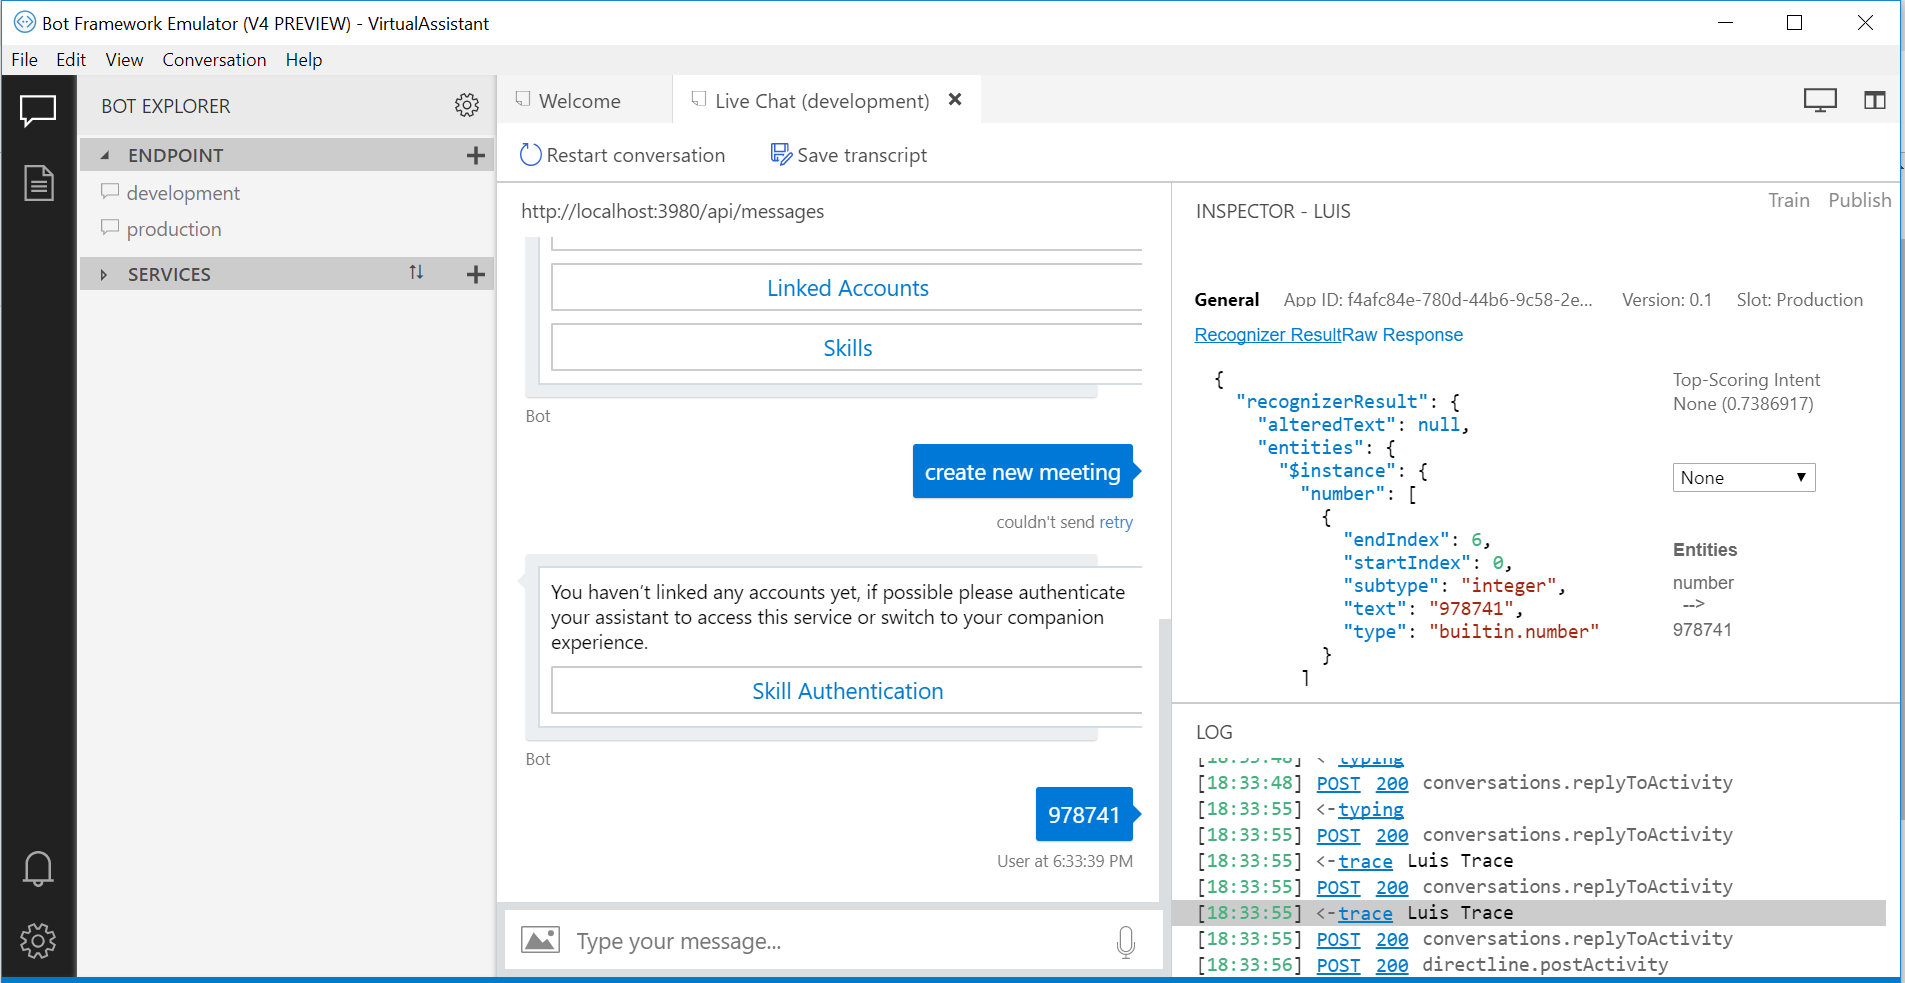The width and height of the screenshot is (1905, 983).
Task: Click the retry link under failed message
Action: [1116, 522]
